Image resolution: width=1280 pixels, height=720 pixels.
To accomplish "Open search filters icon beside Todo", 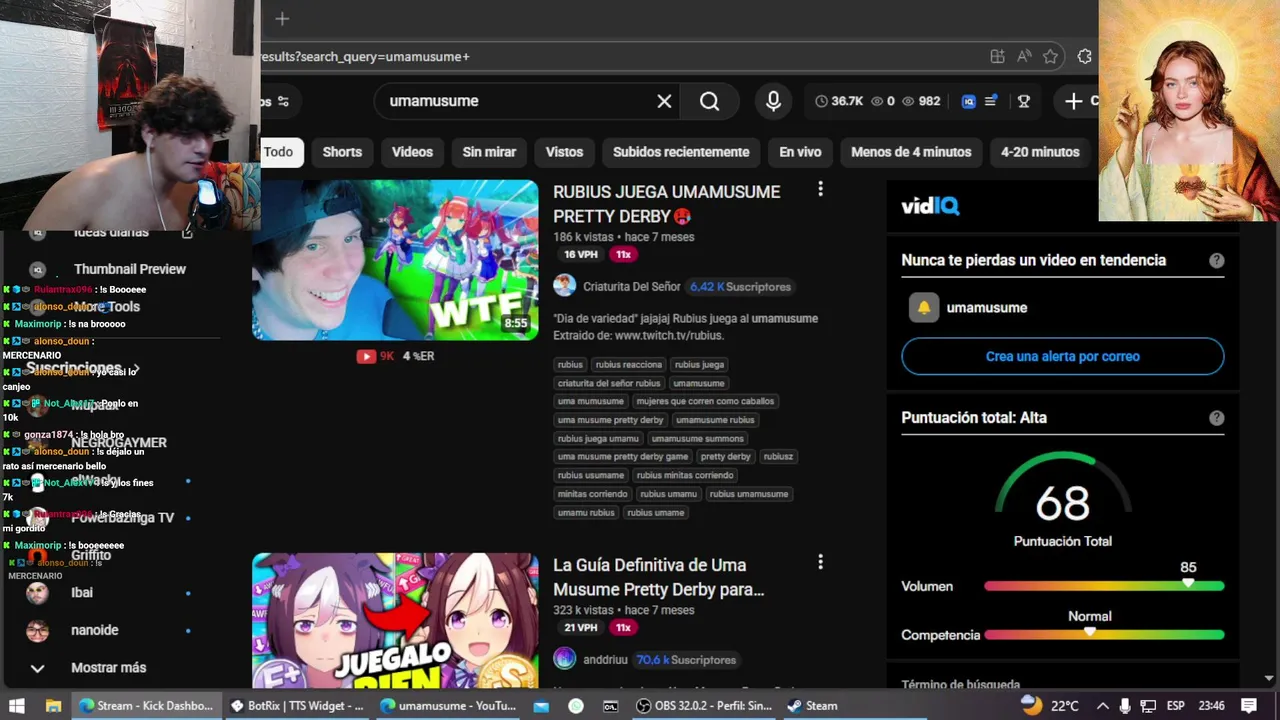I will [283, 101].
